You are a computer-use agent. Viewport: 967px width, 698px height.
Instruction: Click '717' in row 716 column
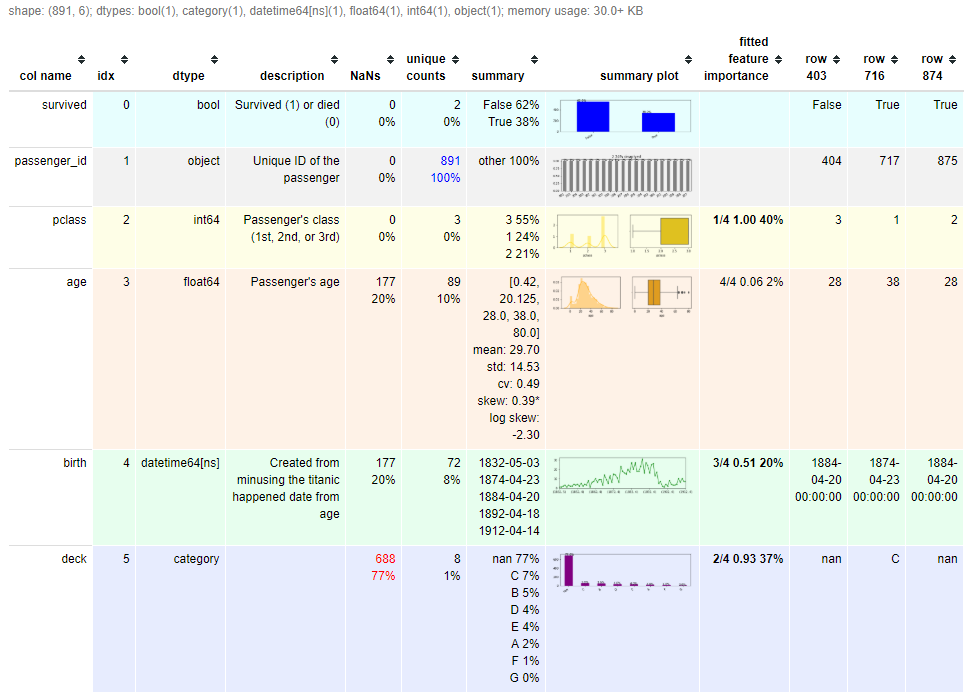point(889,161)
